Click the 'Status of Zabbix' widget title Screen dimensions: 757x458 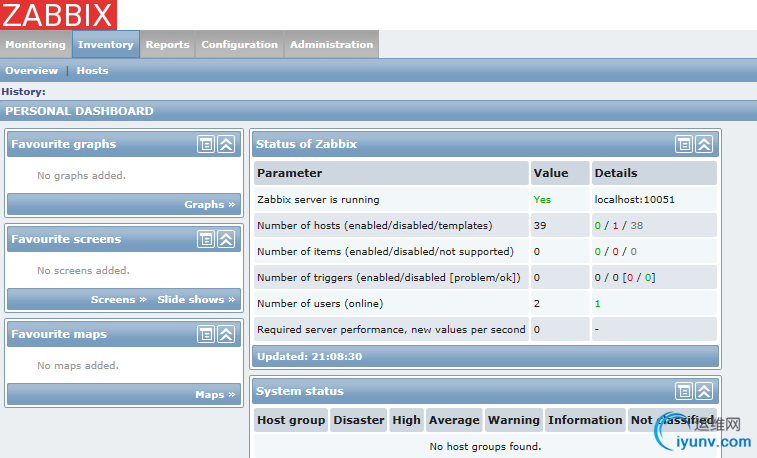point(306,144)
